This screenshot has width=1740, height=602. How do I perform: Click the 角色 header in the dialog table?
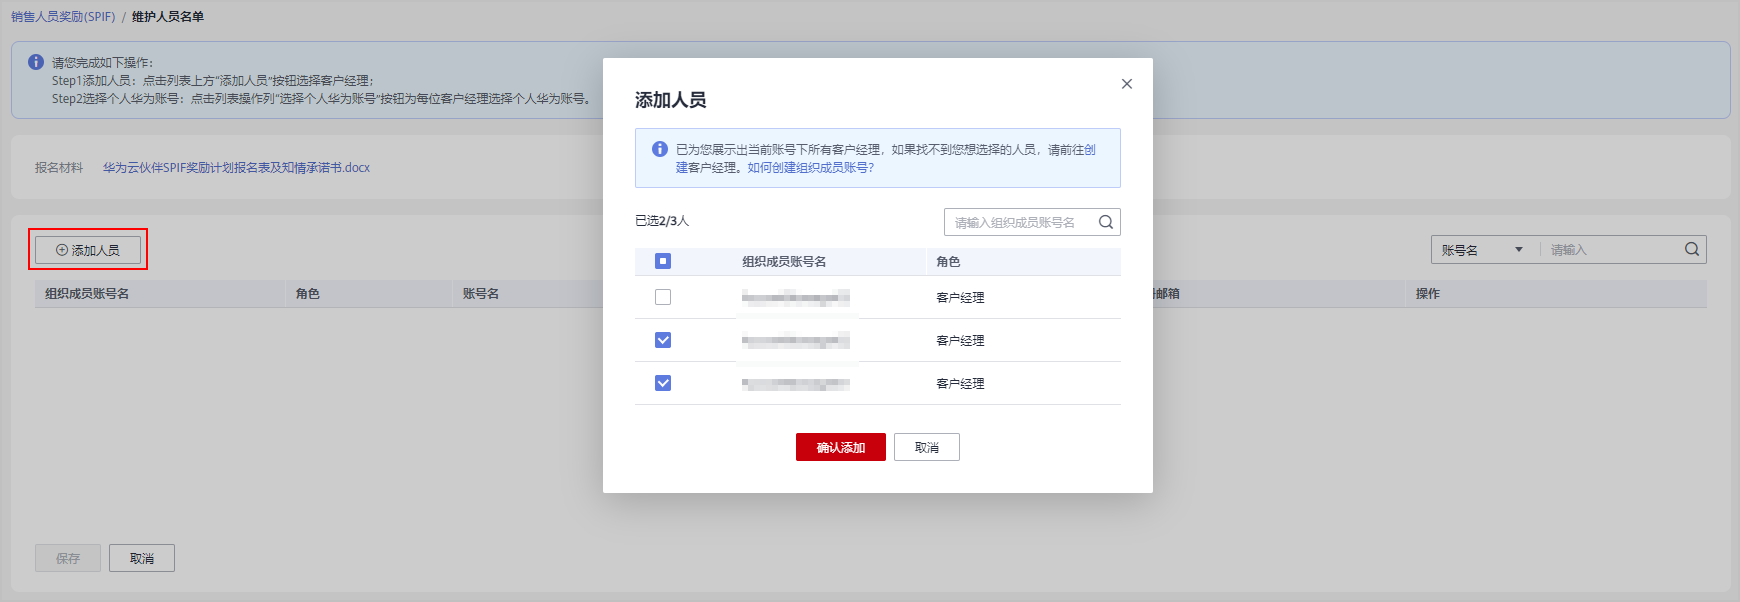[948, 262]
